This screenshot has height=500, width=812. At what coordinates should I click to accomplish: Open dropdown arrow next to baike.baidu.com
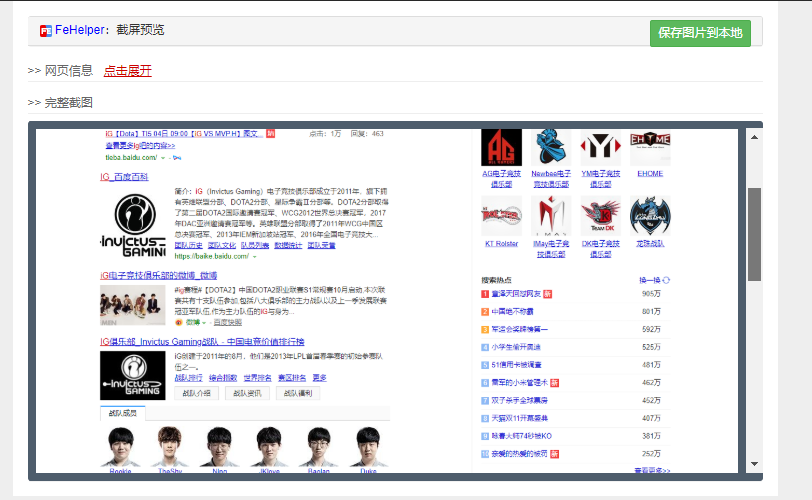pyautogui.click(x=254, y=257)
